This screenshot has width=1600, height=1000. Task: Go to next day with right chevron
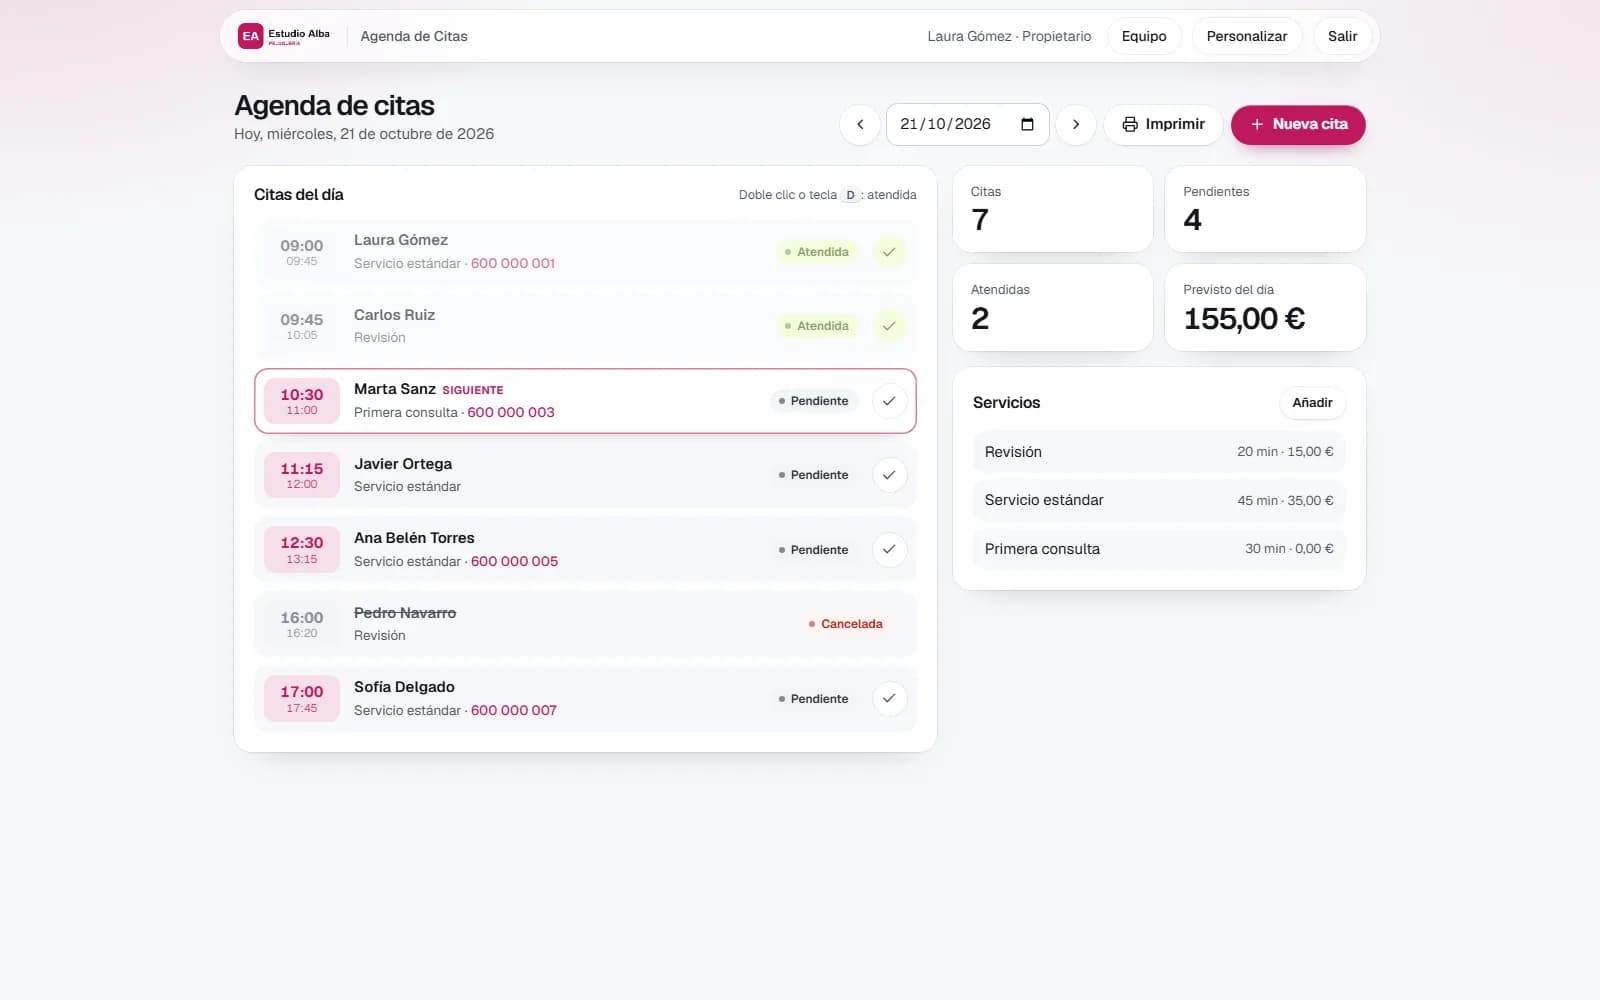[1076, 125]
